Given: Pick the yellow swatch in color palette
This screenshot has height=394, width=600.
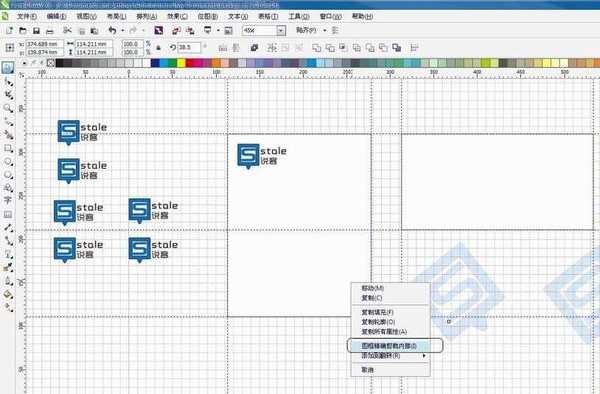Looking at the screenshot, I should [181, 63].
